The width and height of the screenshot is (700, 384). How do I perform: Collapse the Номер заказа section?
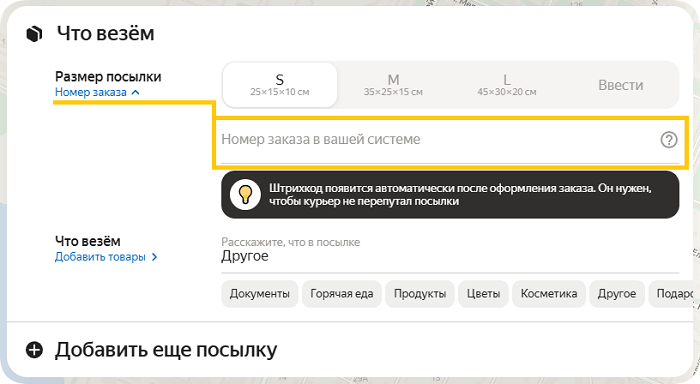[x=97, y=92]
